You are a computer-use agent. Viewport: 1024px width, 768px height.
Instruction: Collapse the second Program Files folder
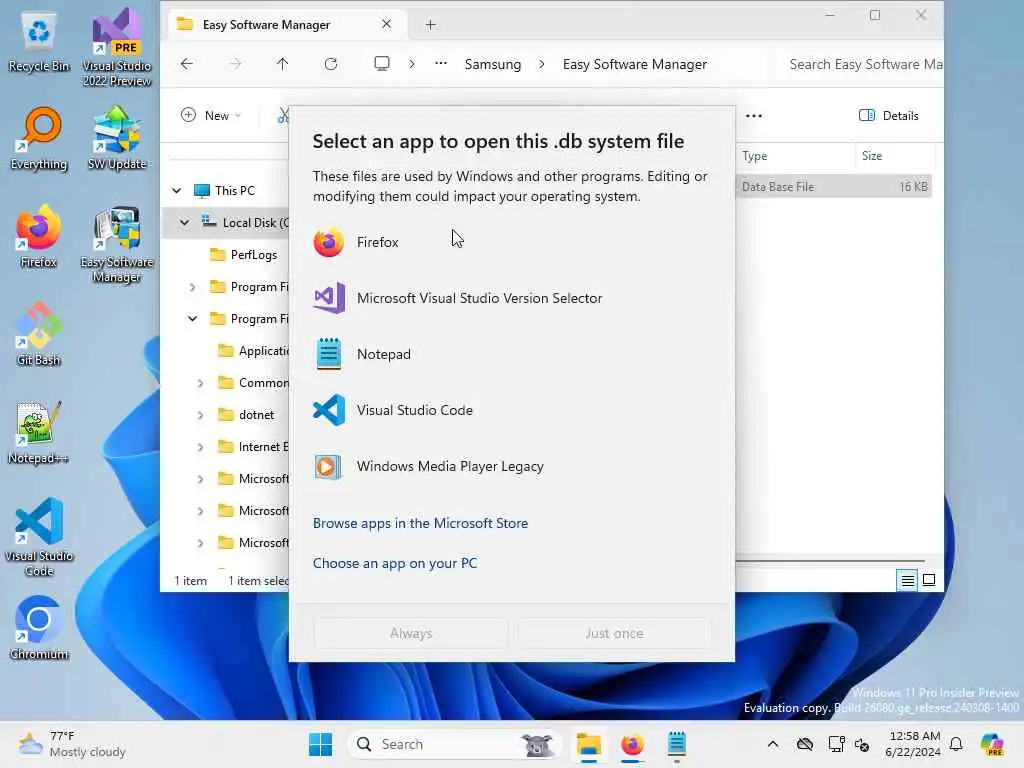(192, 319)
